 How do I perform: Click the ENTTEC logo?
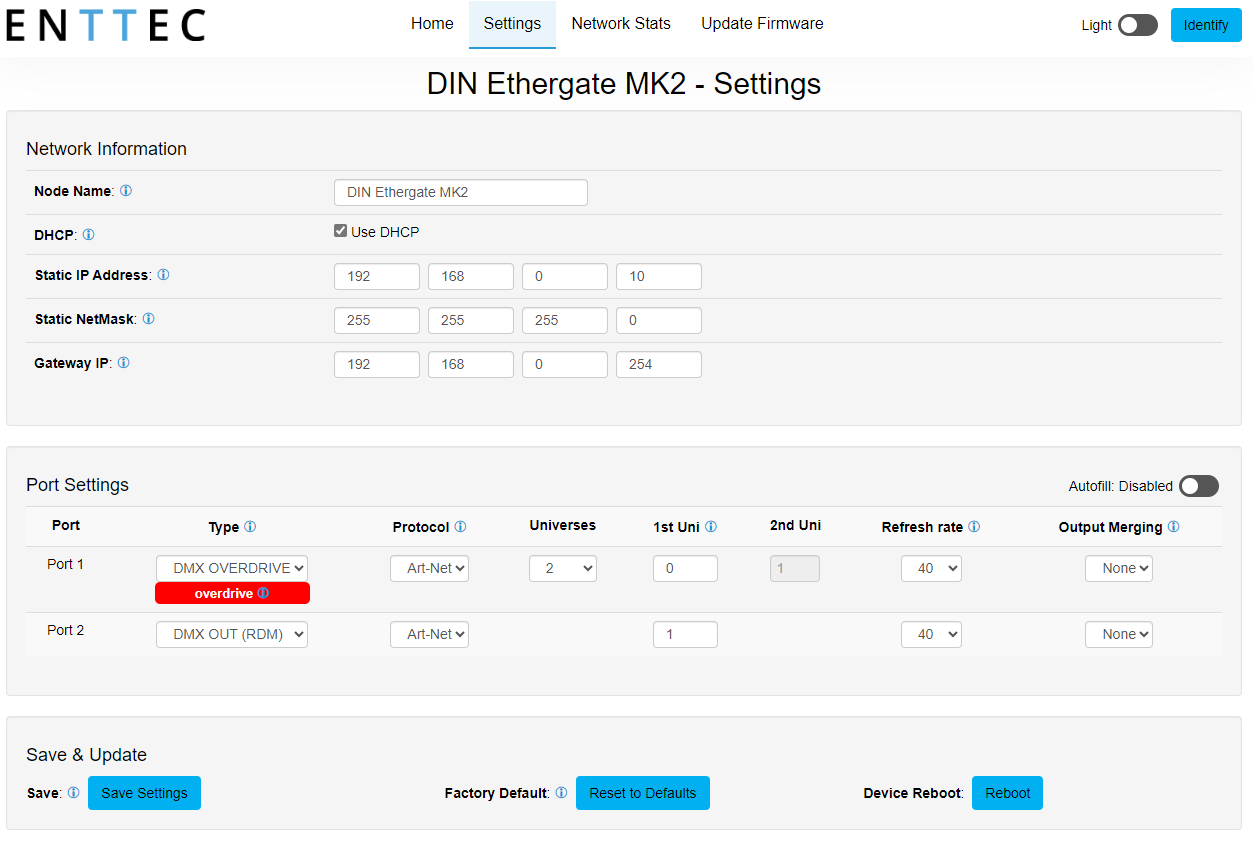point(105,25)
